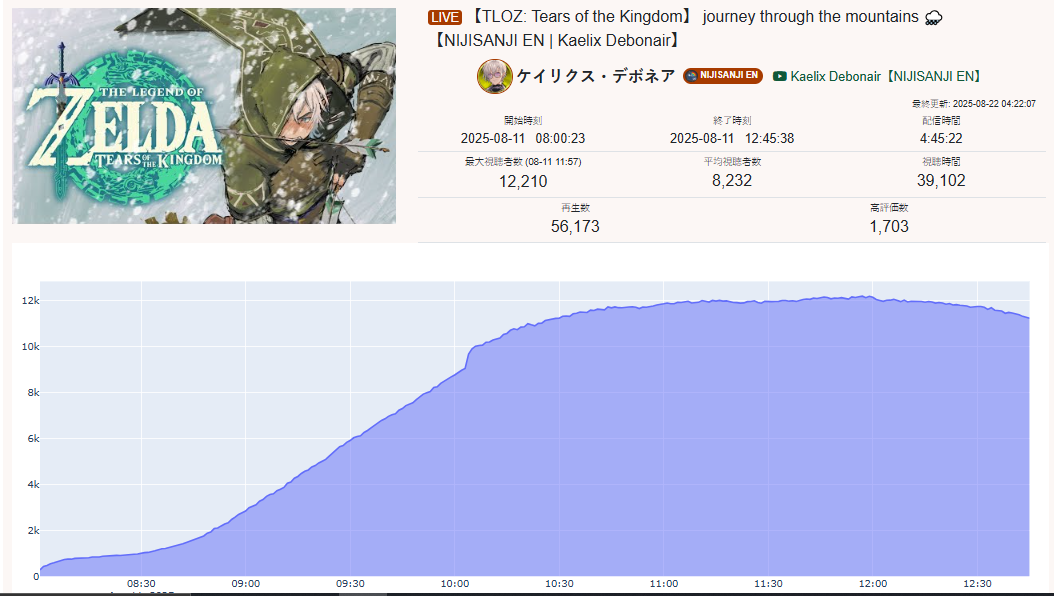This screenshot has width=1054, height=596.
Task: Select the peak viewers label with 08-11 11:57
Action: click(x=523, y=161)
